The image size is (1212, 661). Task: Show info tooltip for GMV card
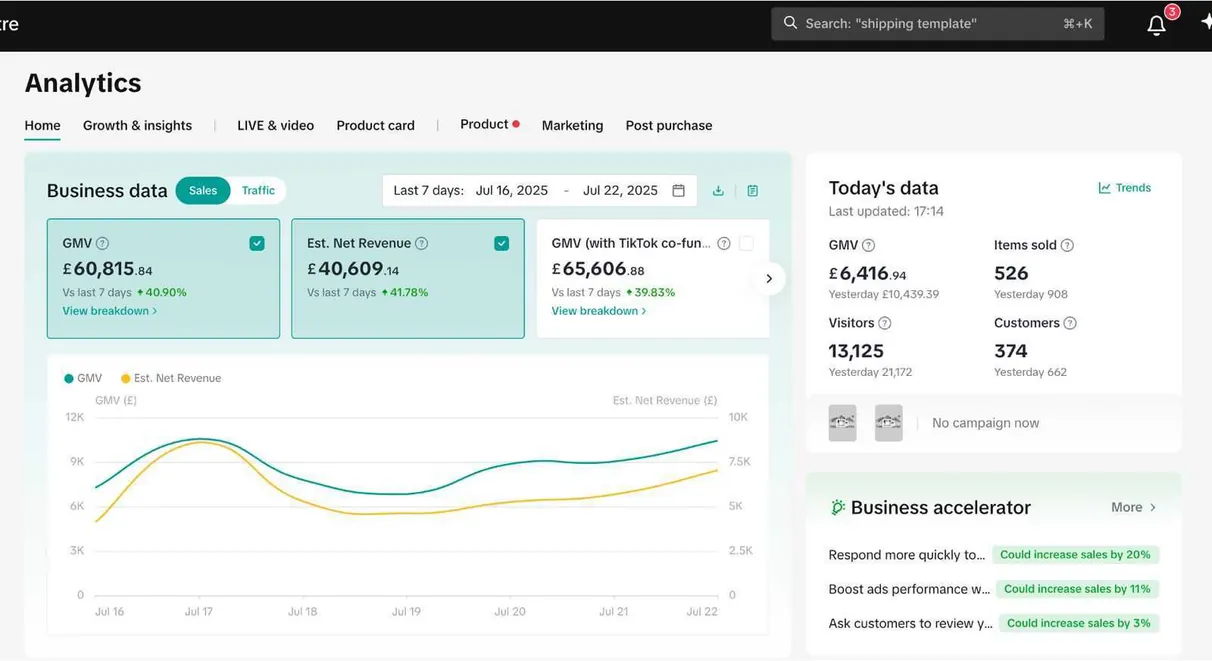(x=102, y=243)
